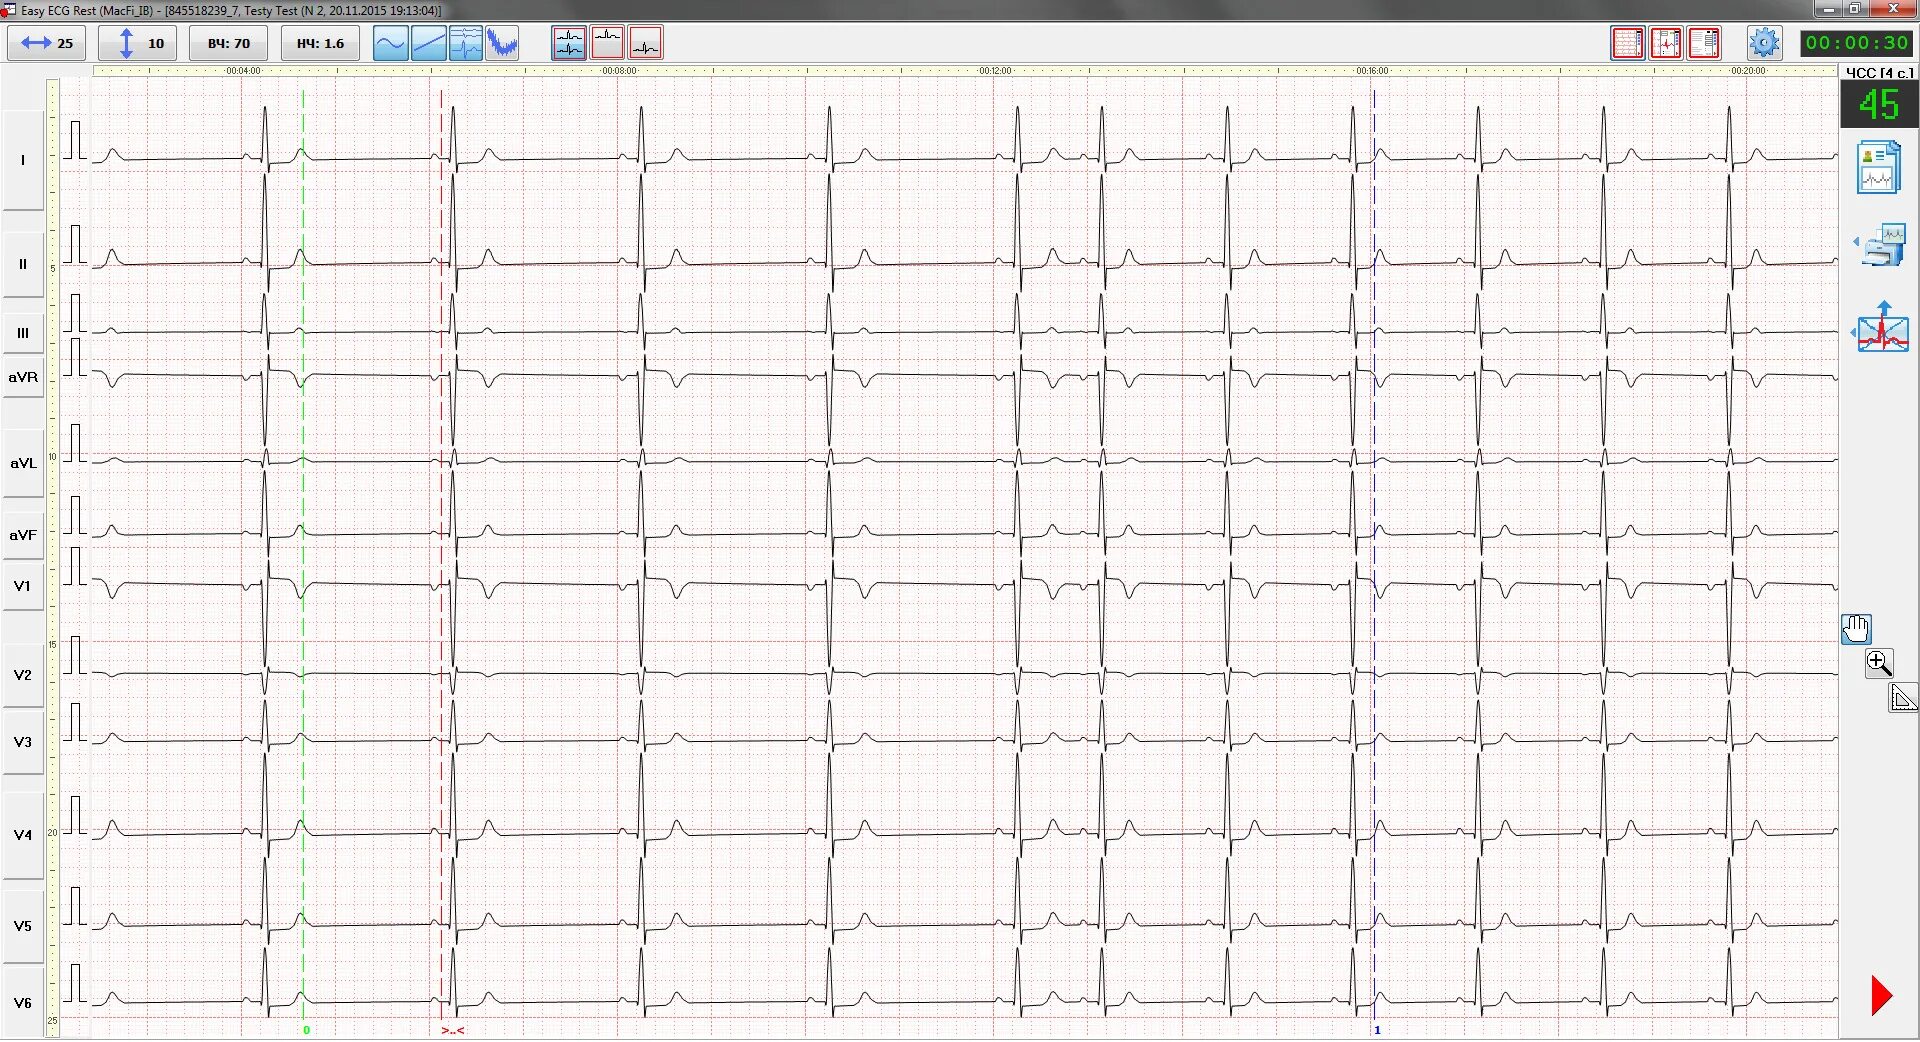Change the paper speed setting (25)
This screenshot has width=1920, height=1042.
click(x=47, y=43)
